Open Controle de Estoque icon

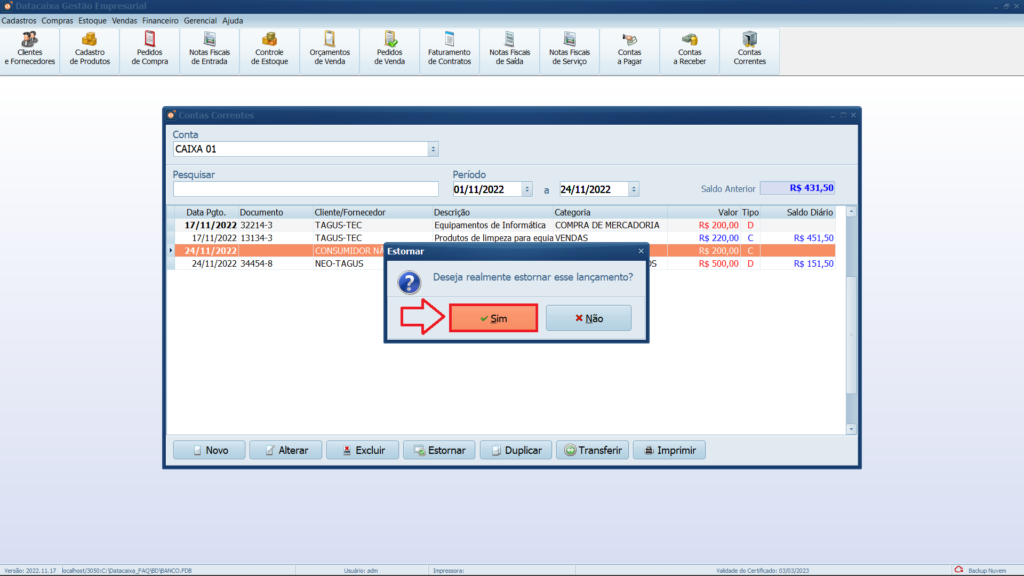point(269,48)
